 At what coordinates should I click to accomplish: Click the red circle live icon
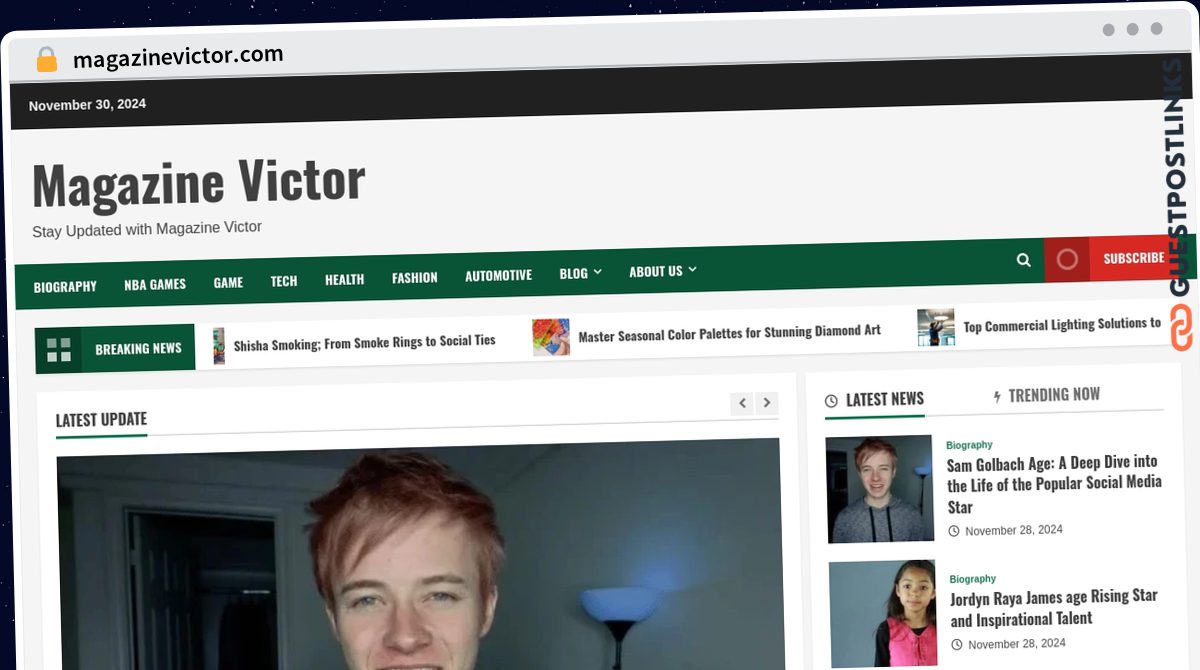pos(1067,260)
